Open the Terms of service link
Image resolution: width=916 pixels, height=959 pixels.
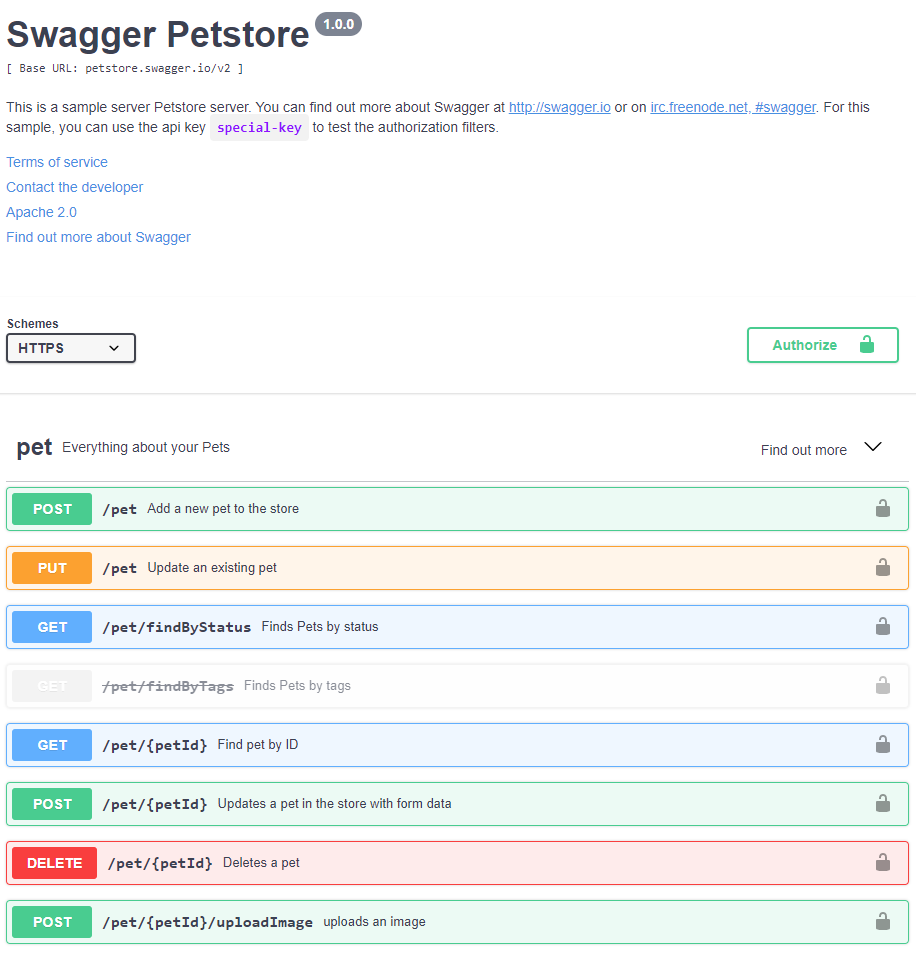[57, 162]
